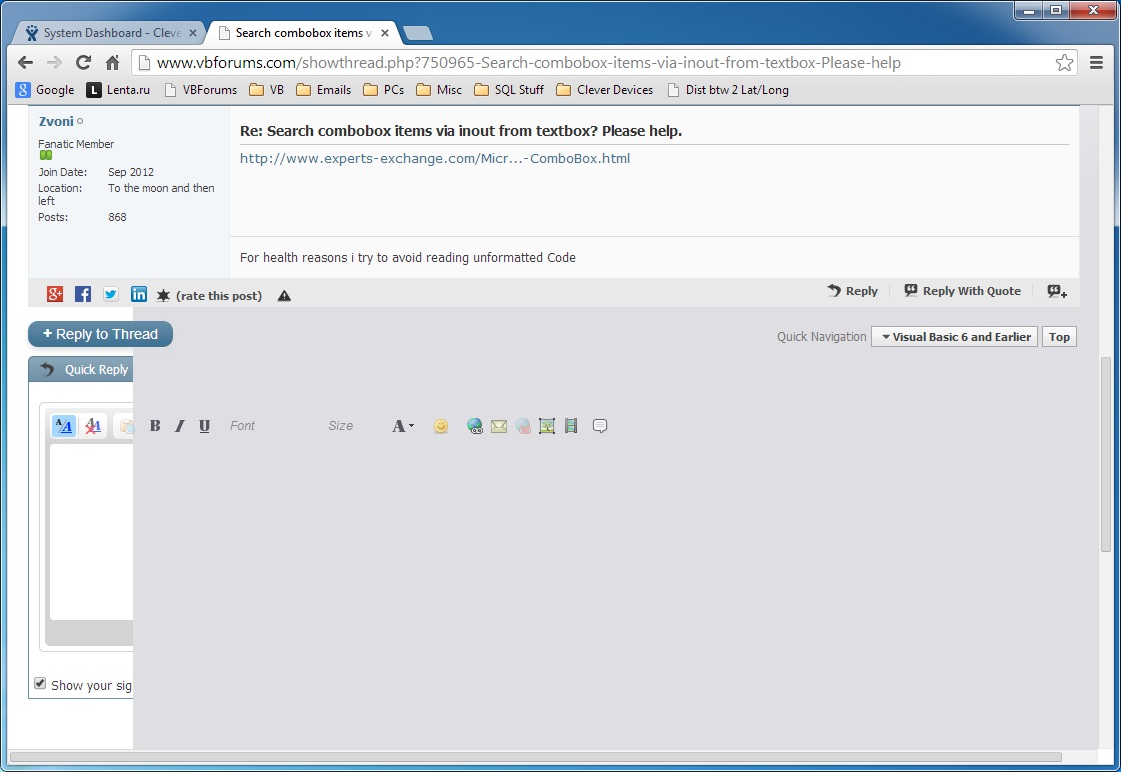
Task: Open the SQL Stuff bookmarks folder
Action: (509, 90)
